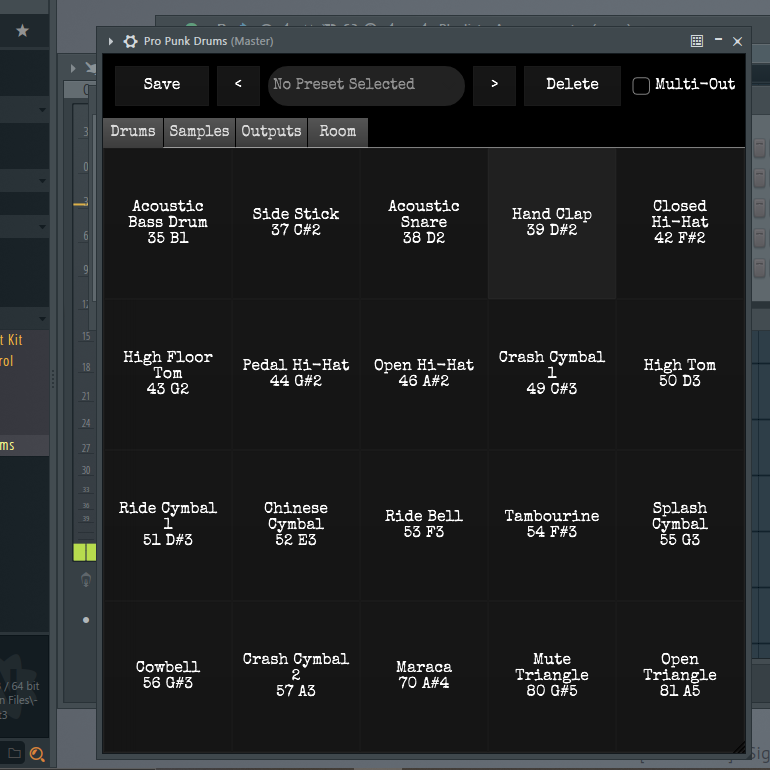This screenshot has height=770, width=770.
Task: Click the mixer track output routing icon
Action: click(86, 580)
